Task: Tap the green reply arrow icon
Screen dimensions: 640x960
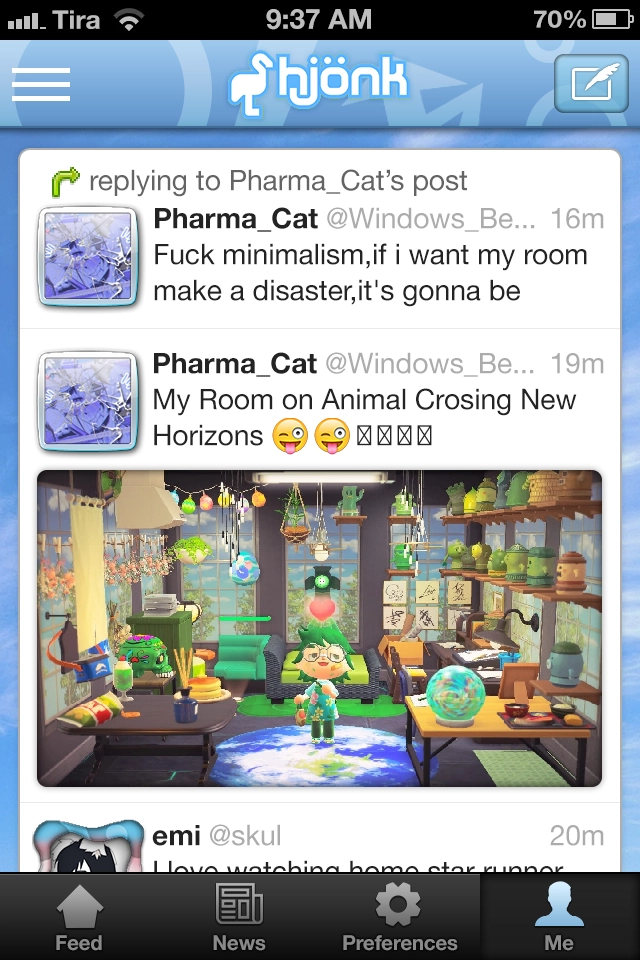Action: [66, 182]
